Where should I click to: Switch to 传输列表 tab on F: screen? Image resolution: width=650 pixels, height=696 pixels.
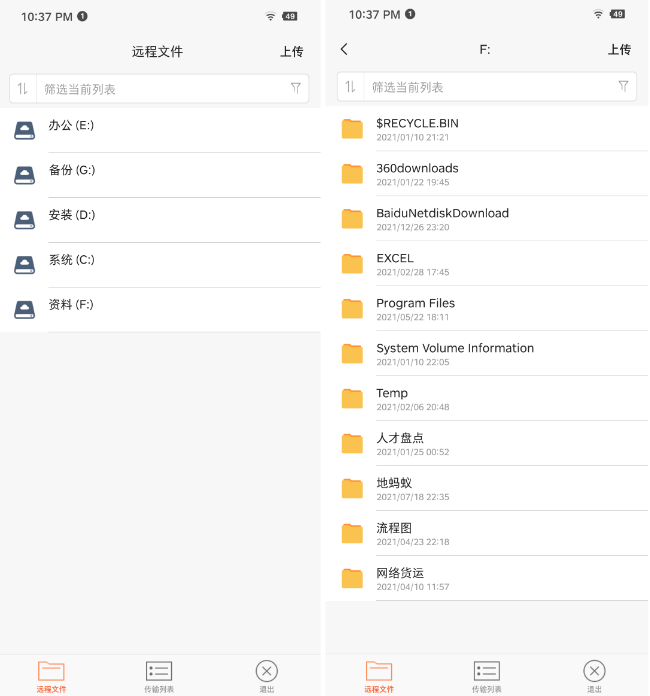(x=487, y=677)
